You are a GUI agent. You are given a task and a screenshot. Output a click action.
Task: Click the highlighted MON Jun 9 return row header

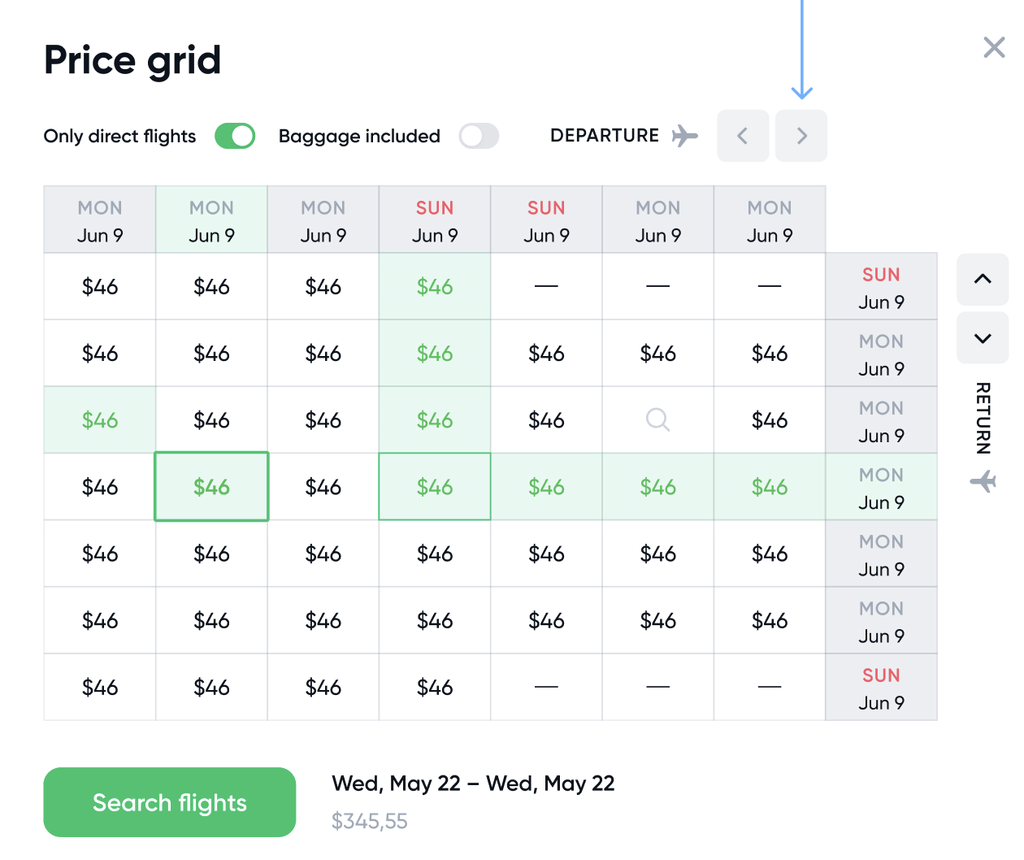click(882, 487)
